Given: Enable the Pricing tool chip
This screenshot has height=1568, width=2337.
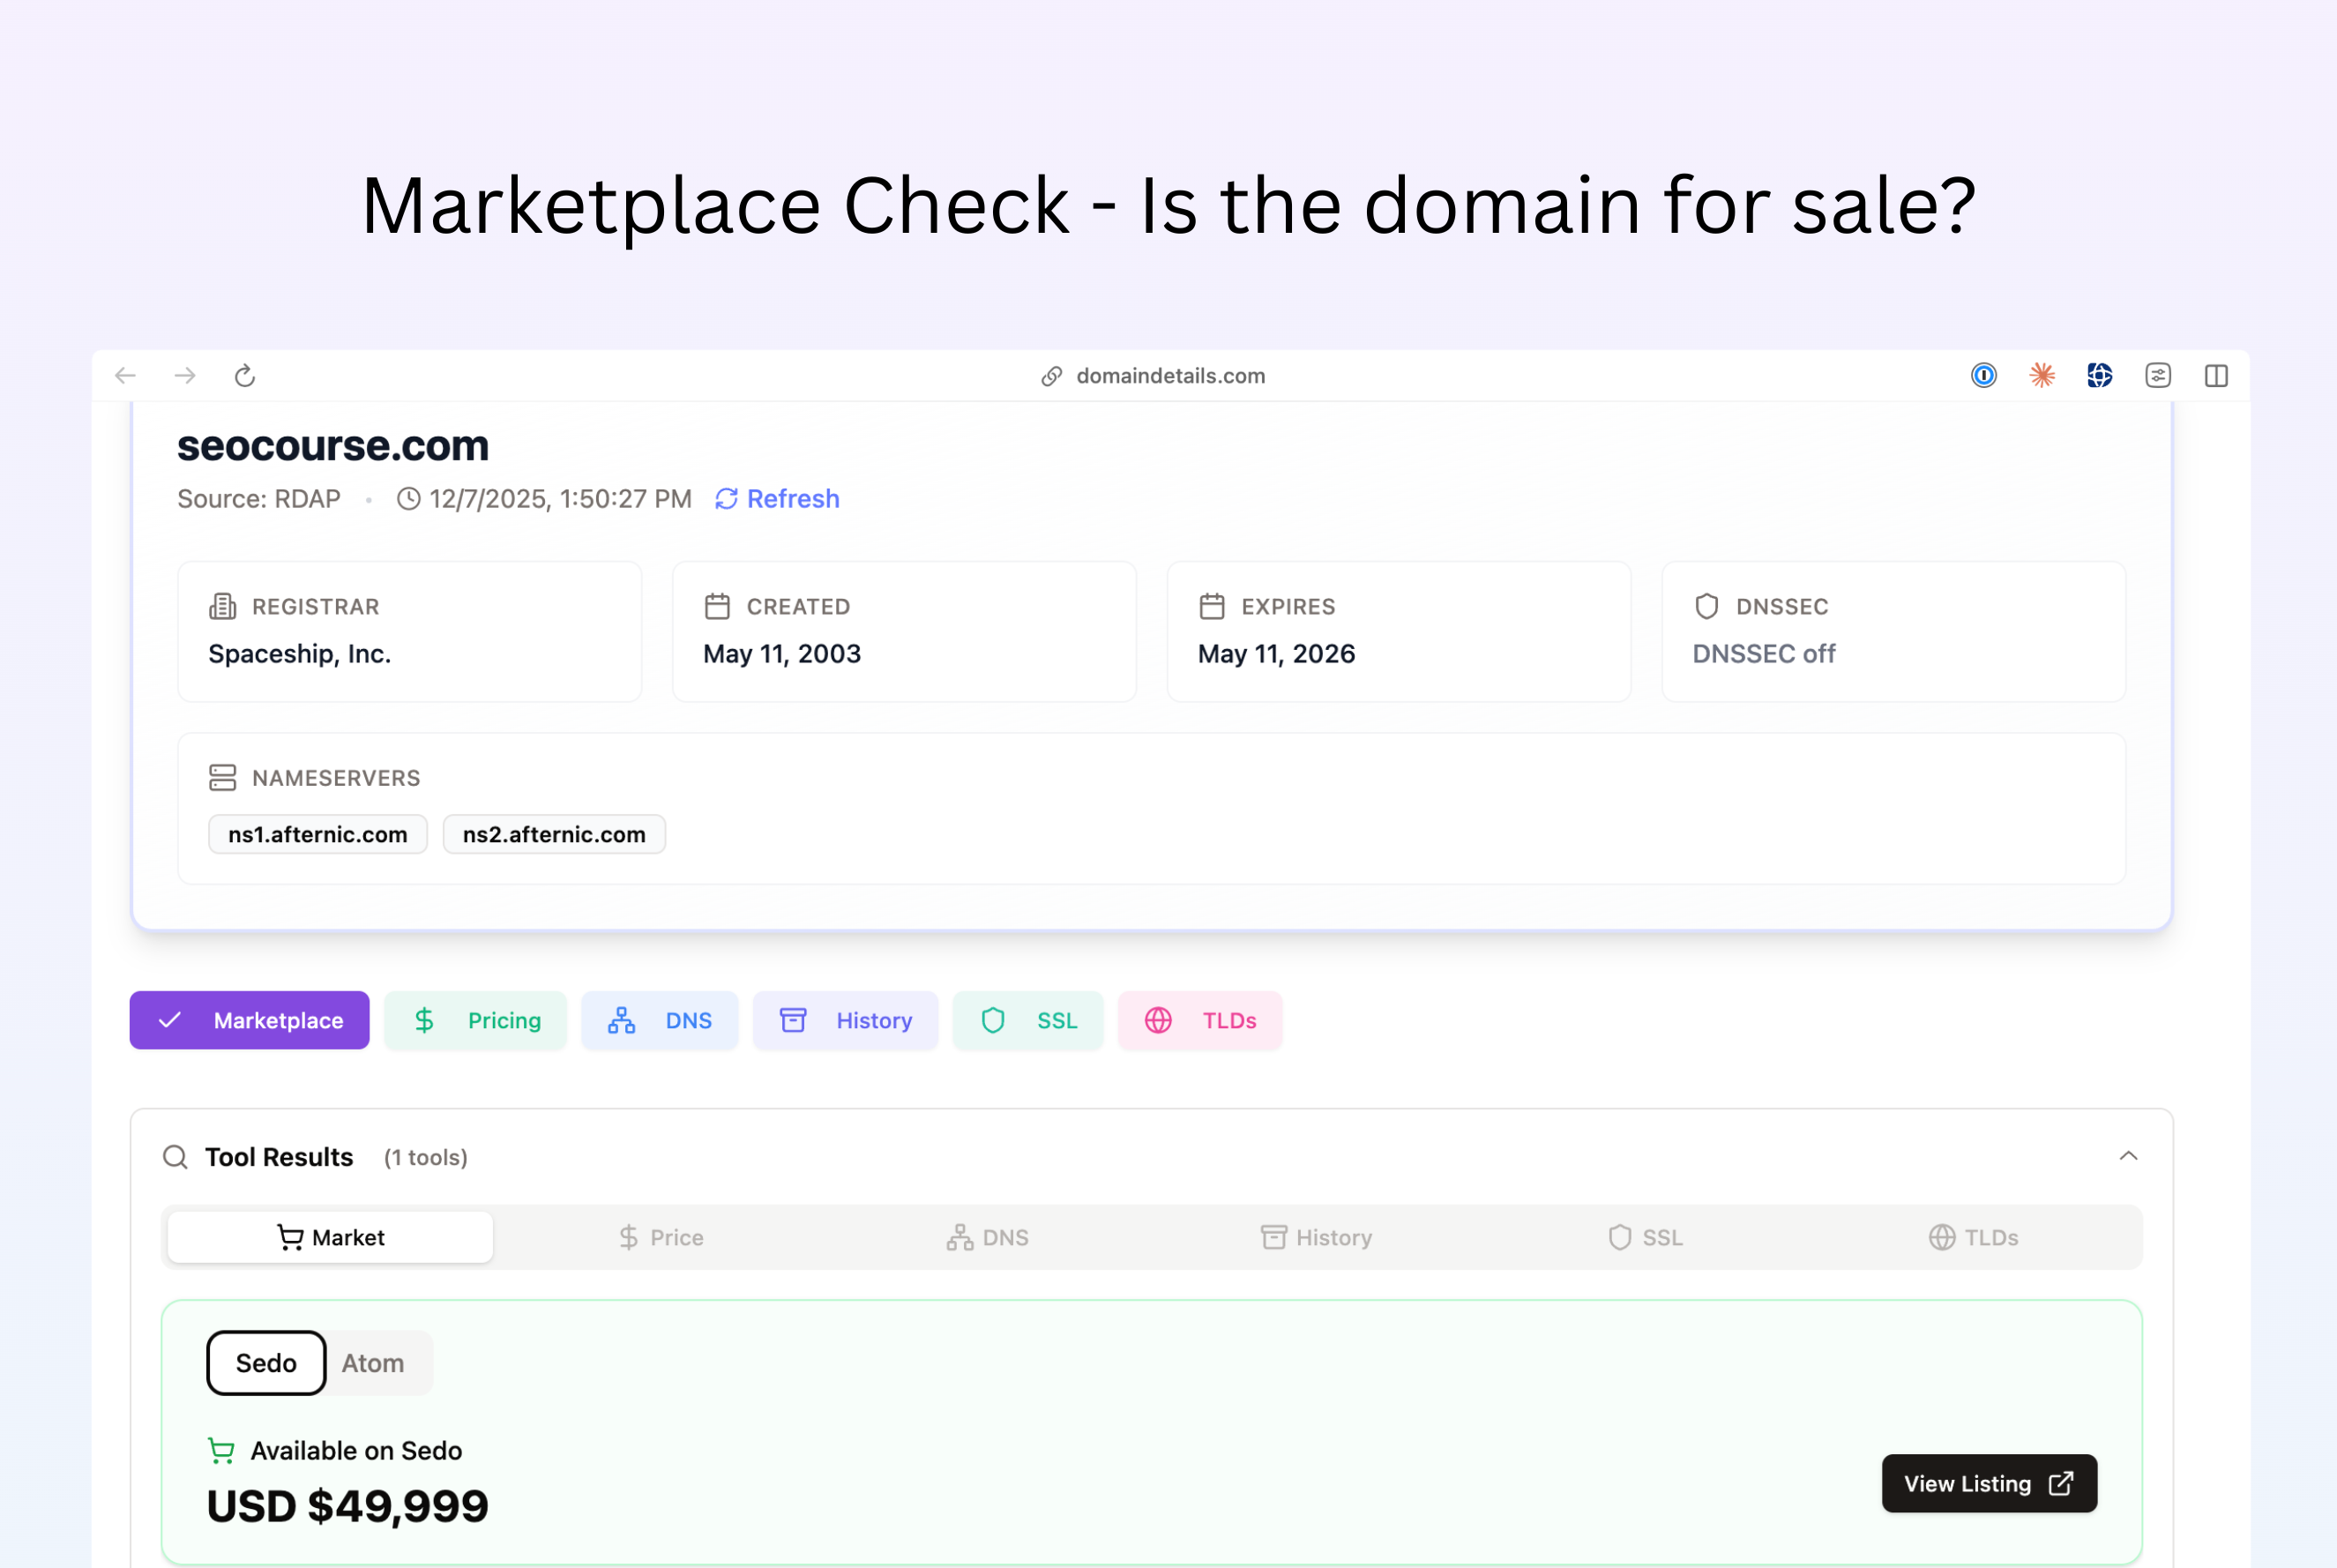Looking at the screenshot, I should coord(476,1020).
